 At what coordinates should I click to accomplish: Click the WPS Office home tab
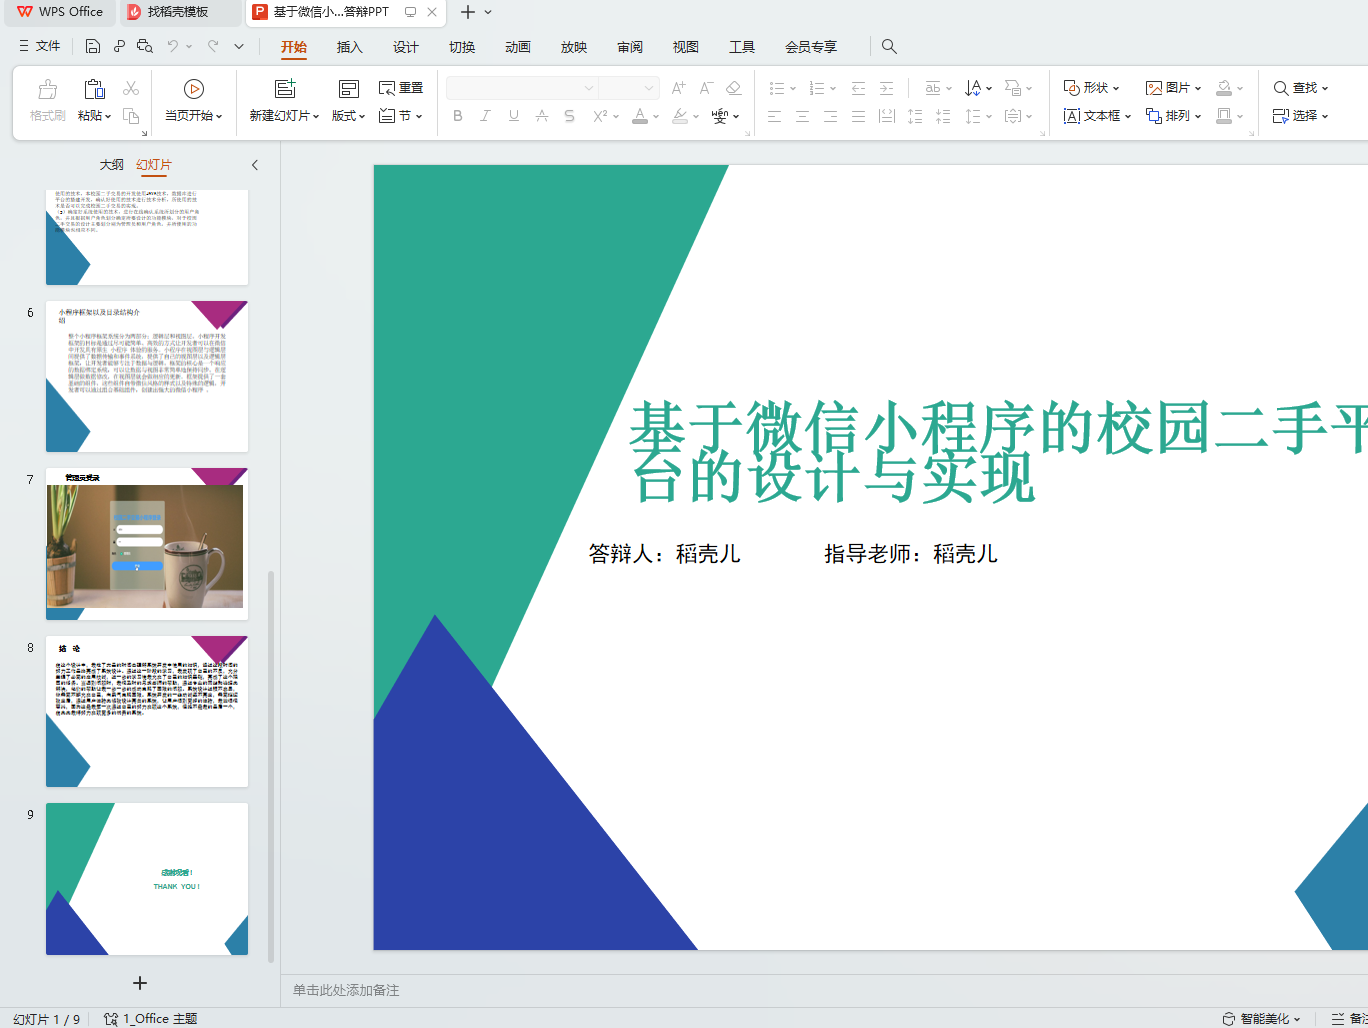pos(60,12)
